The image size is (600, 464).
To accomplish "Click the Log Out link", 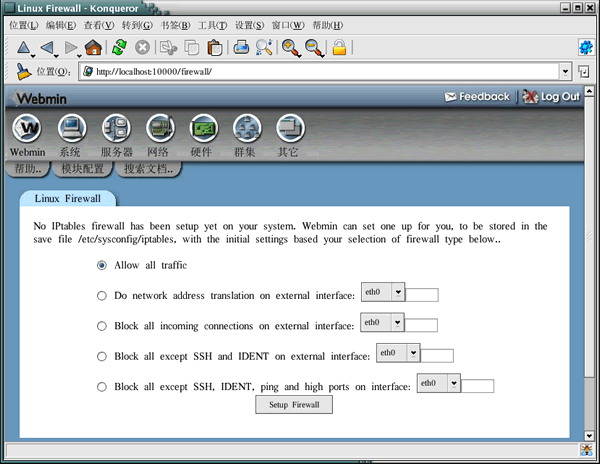I will tap(551, 97).
